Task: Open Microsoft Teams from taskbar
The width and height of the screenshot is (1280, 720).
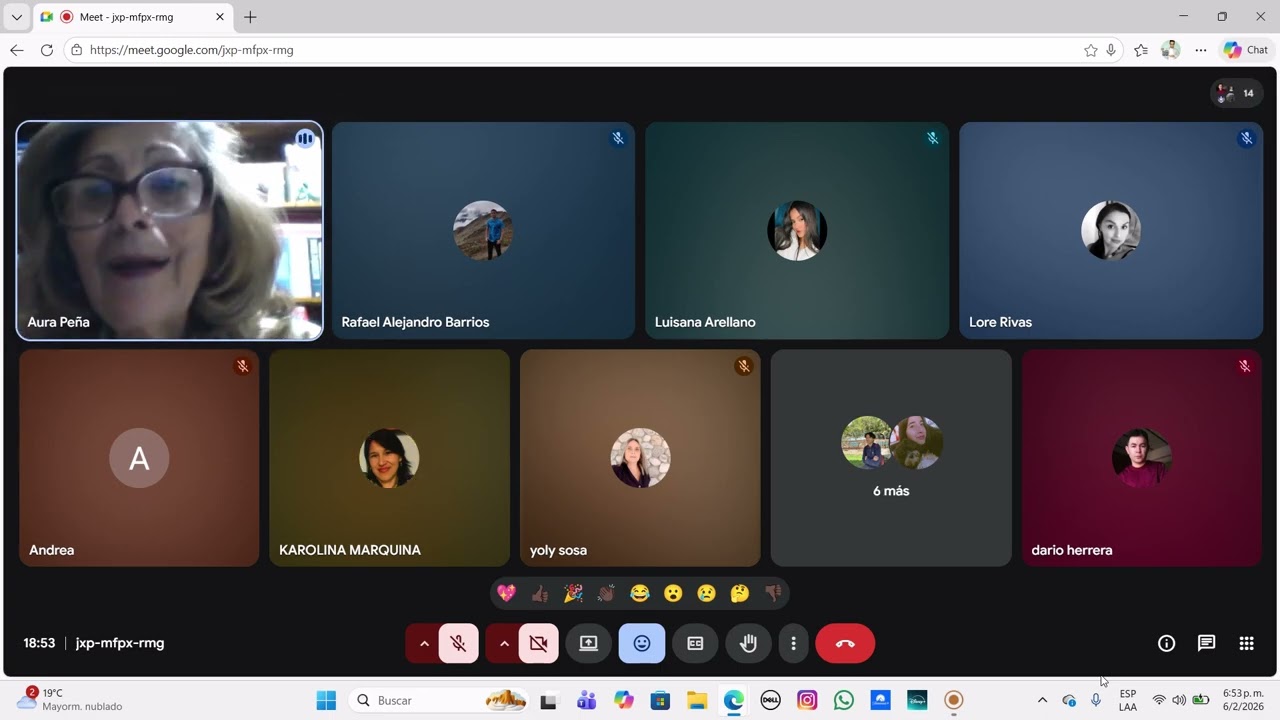Action: [586, 700]
